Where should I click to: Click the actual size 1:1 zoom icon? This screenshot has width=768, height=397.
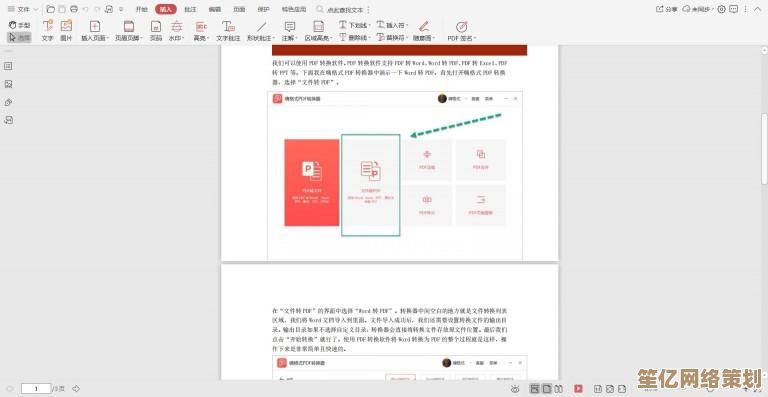pos(598,389)
